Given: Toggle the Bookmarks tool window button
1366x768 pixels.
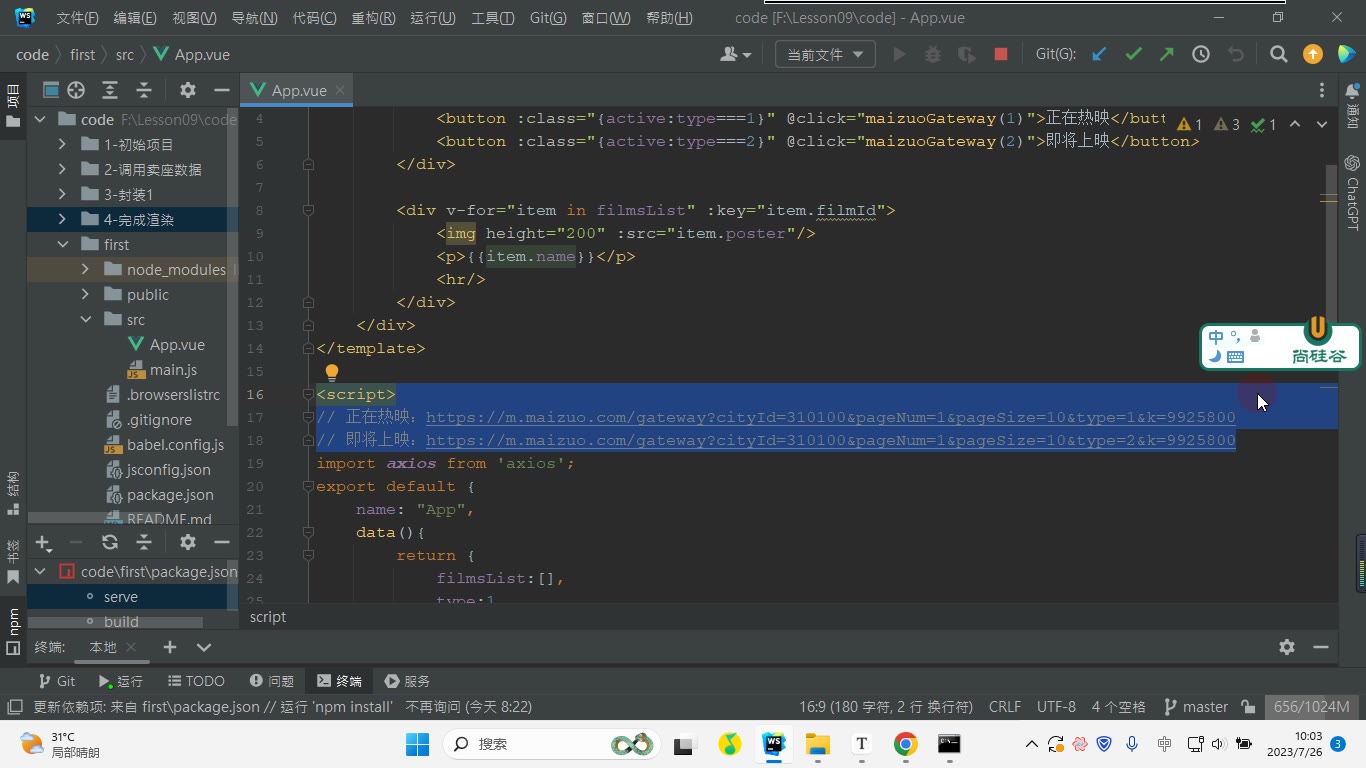Looking at the screenshot, I should click(x=13, y=562).
